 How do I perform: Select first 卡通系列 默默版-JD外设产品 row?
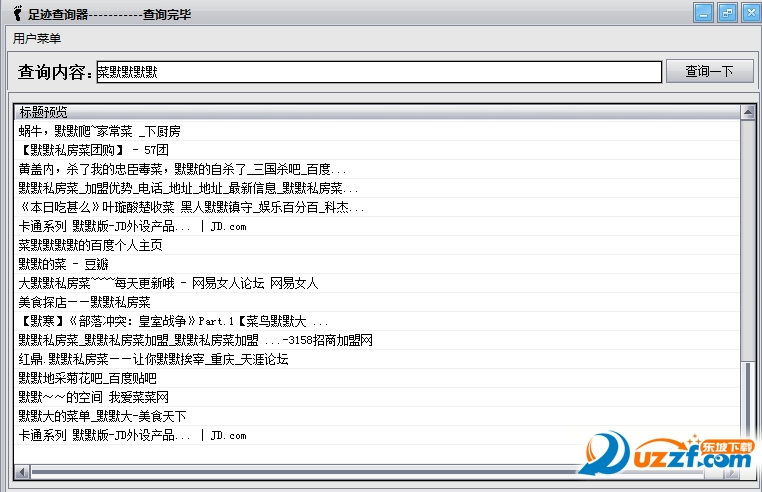[x=377, y=226]
